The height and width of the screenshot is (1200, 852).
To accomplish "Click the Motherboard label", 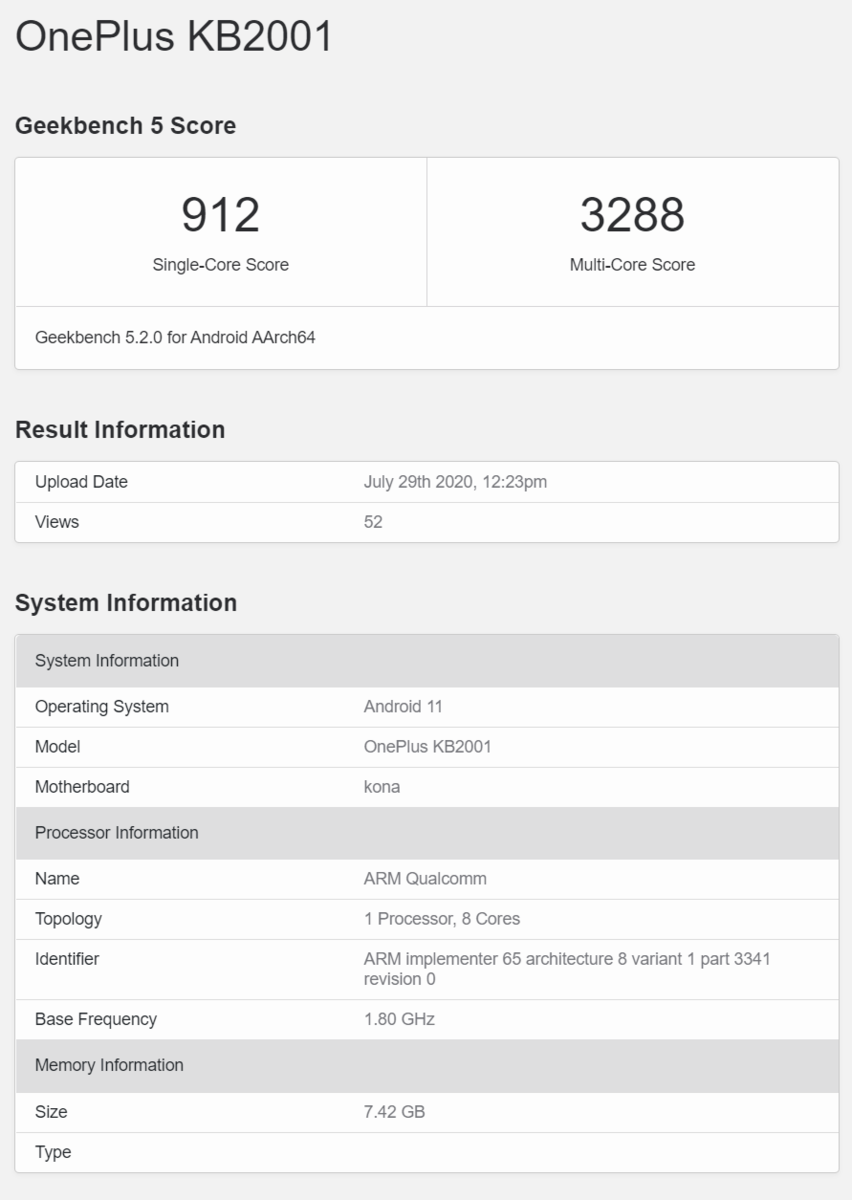I will pos(82,787).
